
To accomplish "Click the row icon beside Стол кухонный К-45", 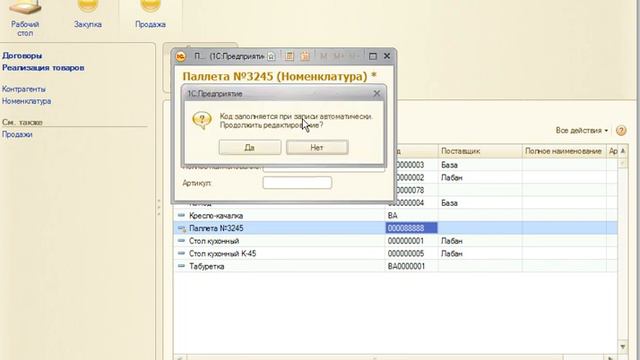I will tap(181, 253).
